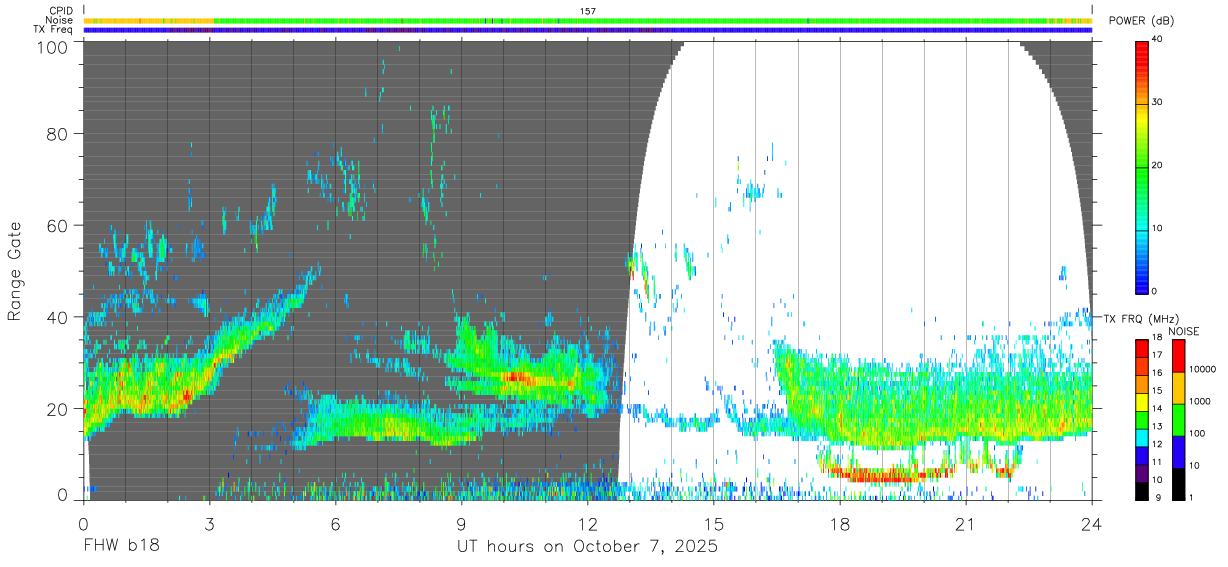Click the 100 label on the Range Gate axis

click(54, 47)
